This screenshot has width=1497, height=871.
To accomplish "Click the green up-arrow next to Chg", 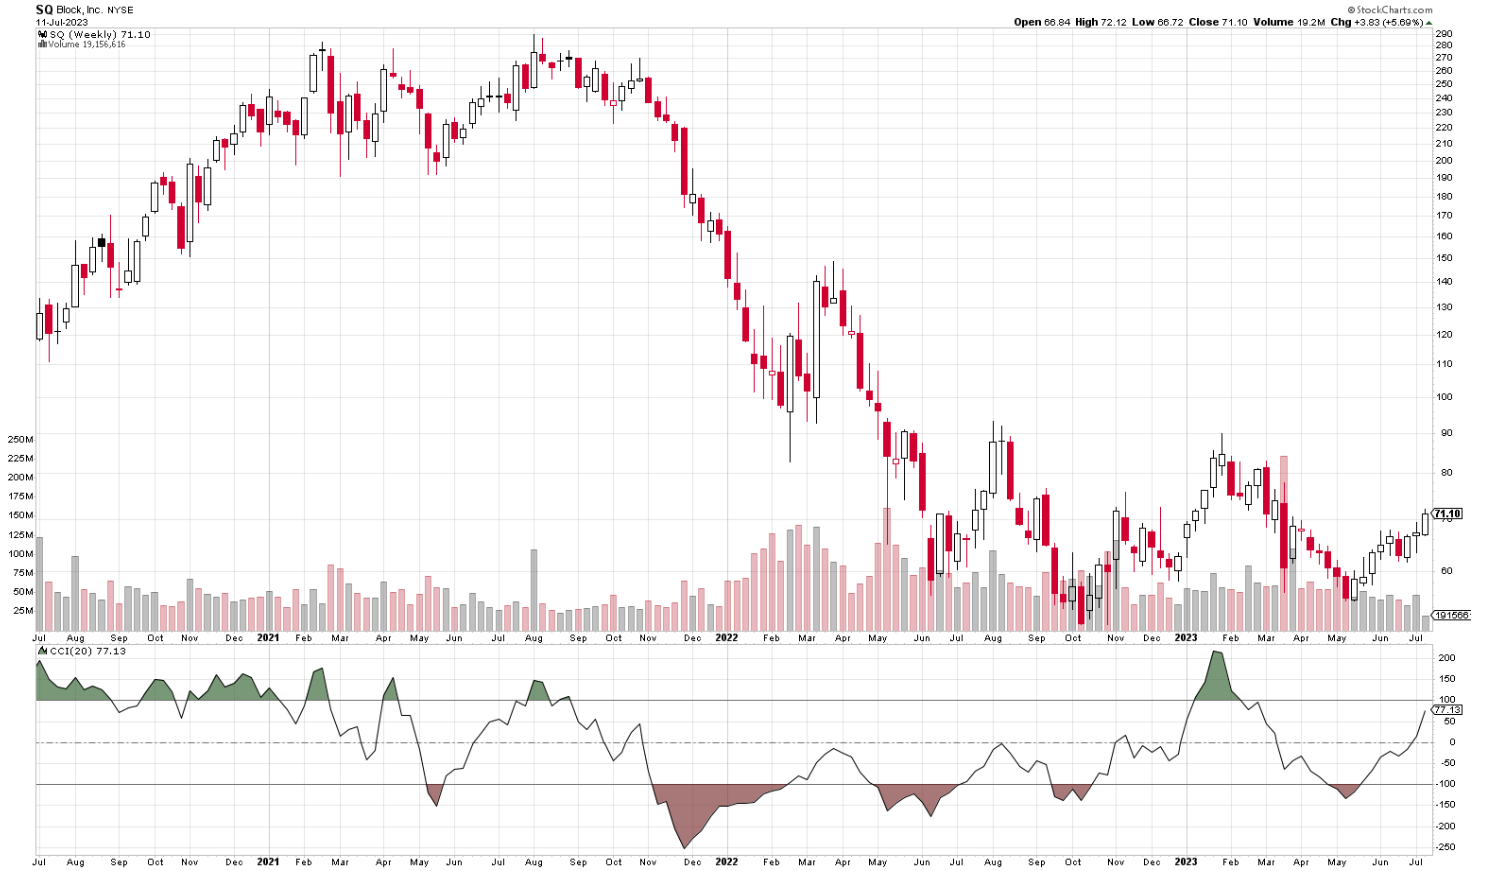I will click(1428, 22).
